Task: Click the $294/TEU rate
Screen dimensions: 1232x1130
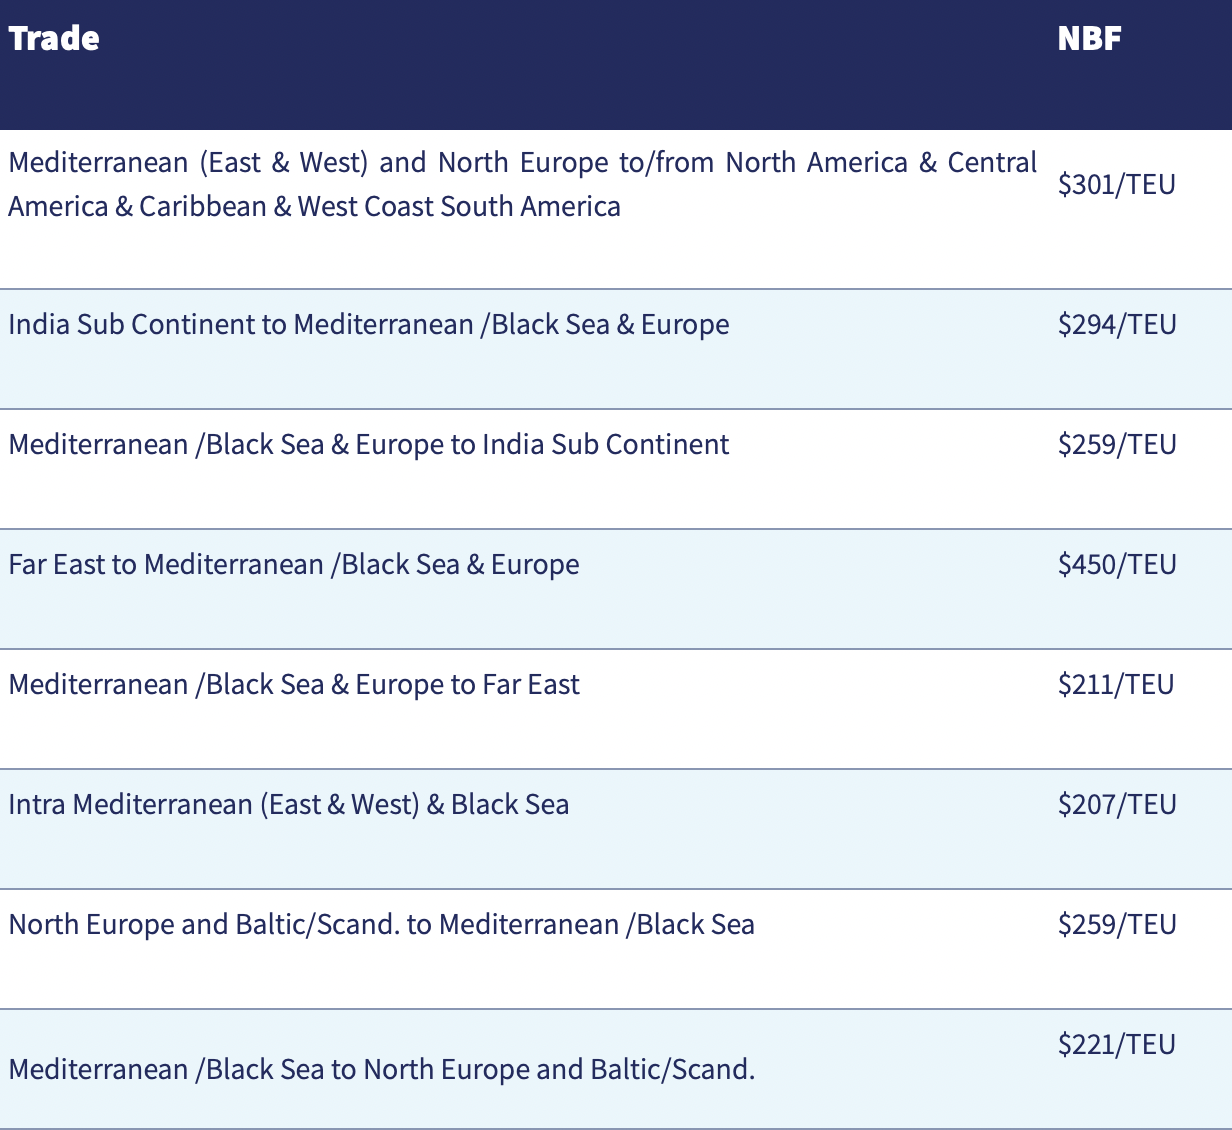Action: (1117, 324)
